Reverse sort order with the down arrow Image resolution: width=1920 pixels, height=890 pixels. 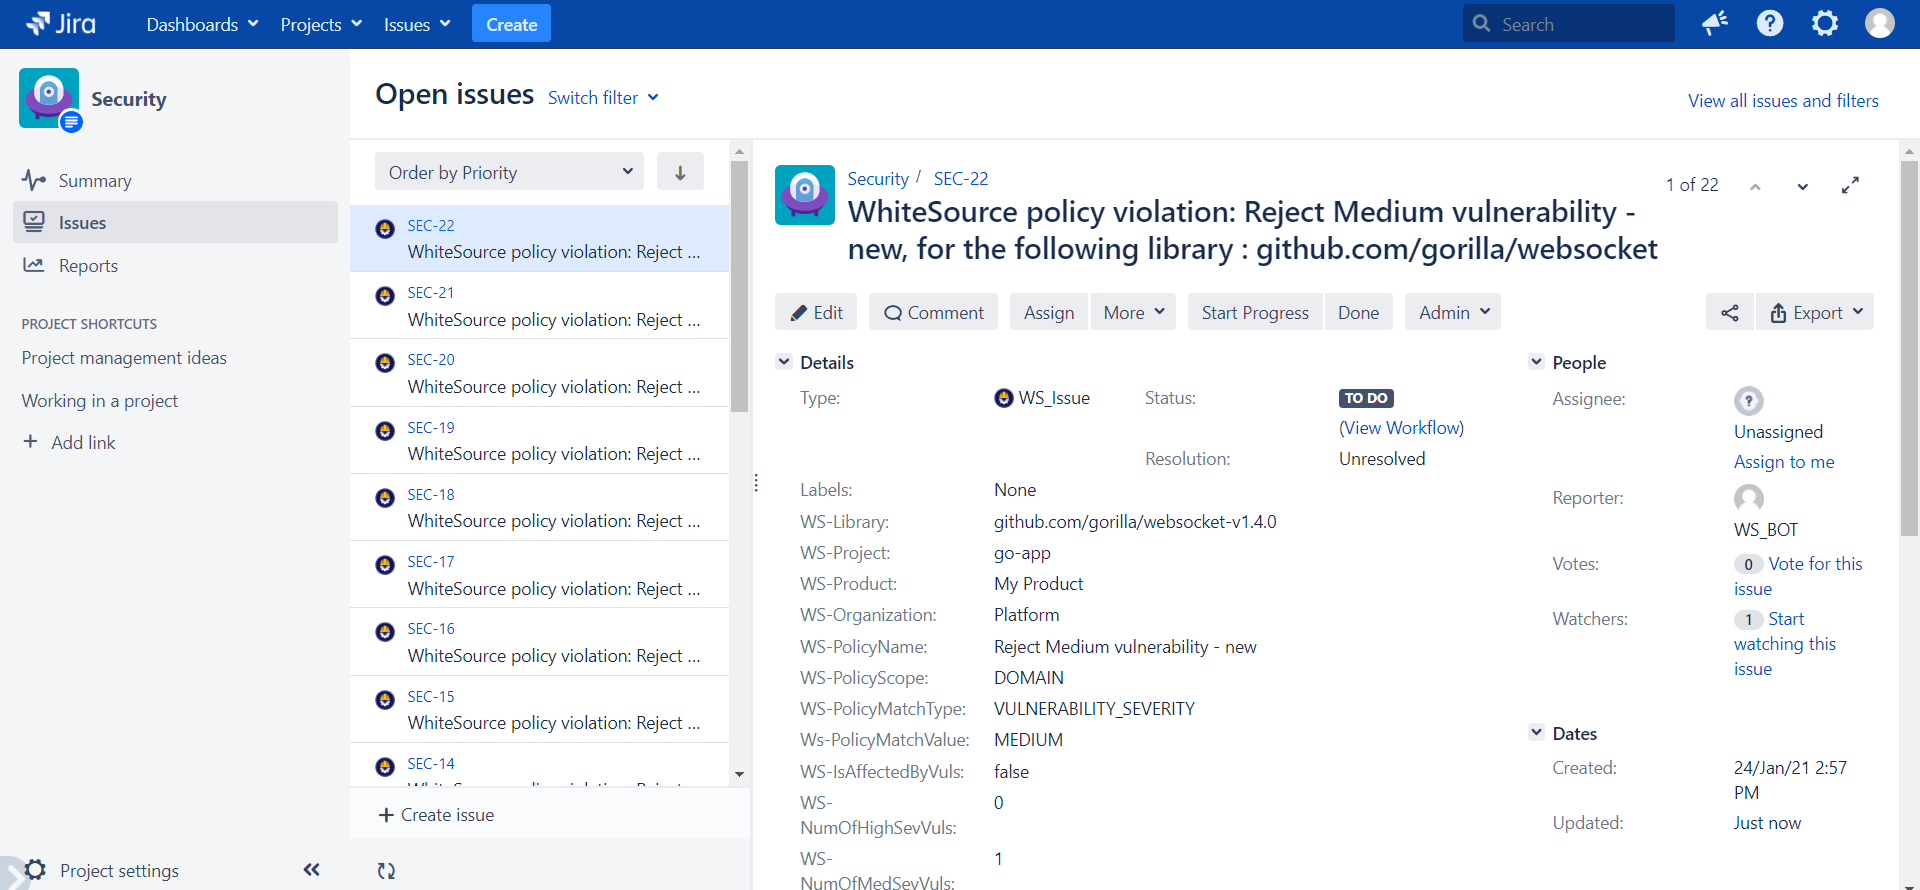coord(680,172)
